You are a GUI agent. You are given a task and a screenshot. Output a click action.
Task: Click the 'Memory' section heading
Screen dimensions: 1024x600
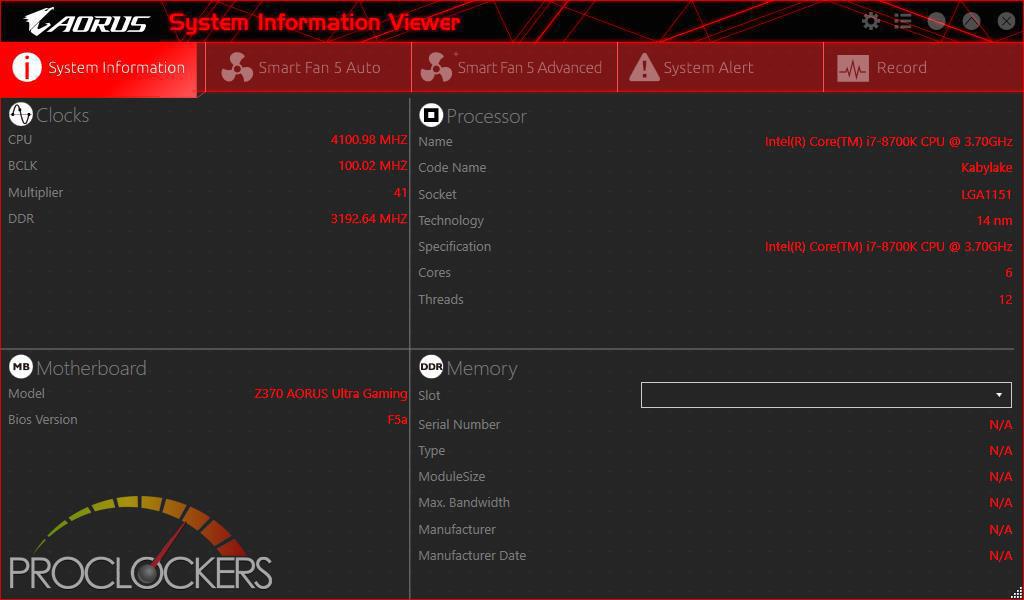(482, 369)
